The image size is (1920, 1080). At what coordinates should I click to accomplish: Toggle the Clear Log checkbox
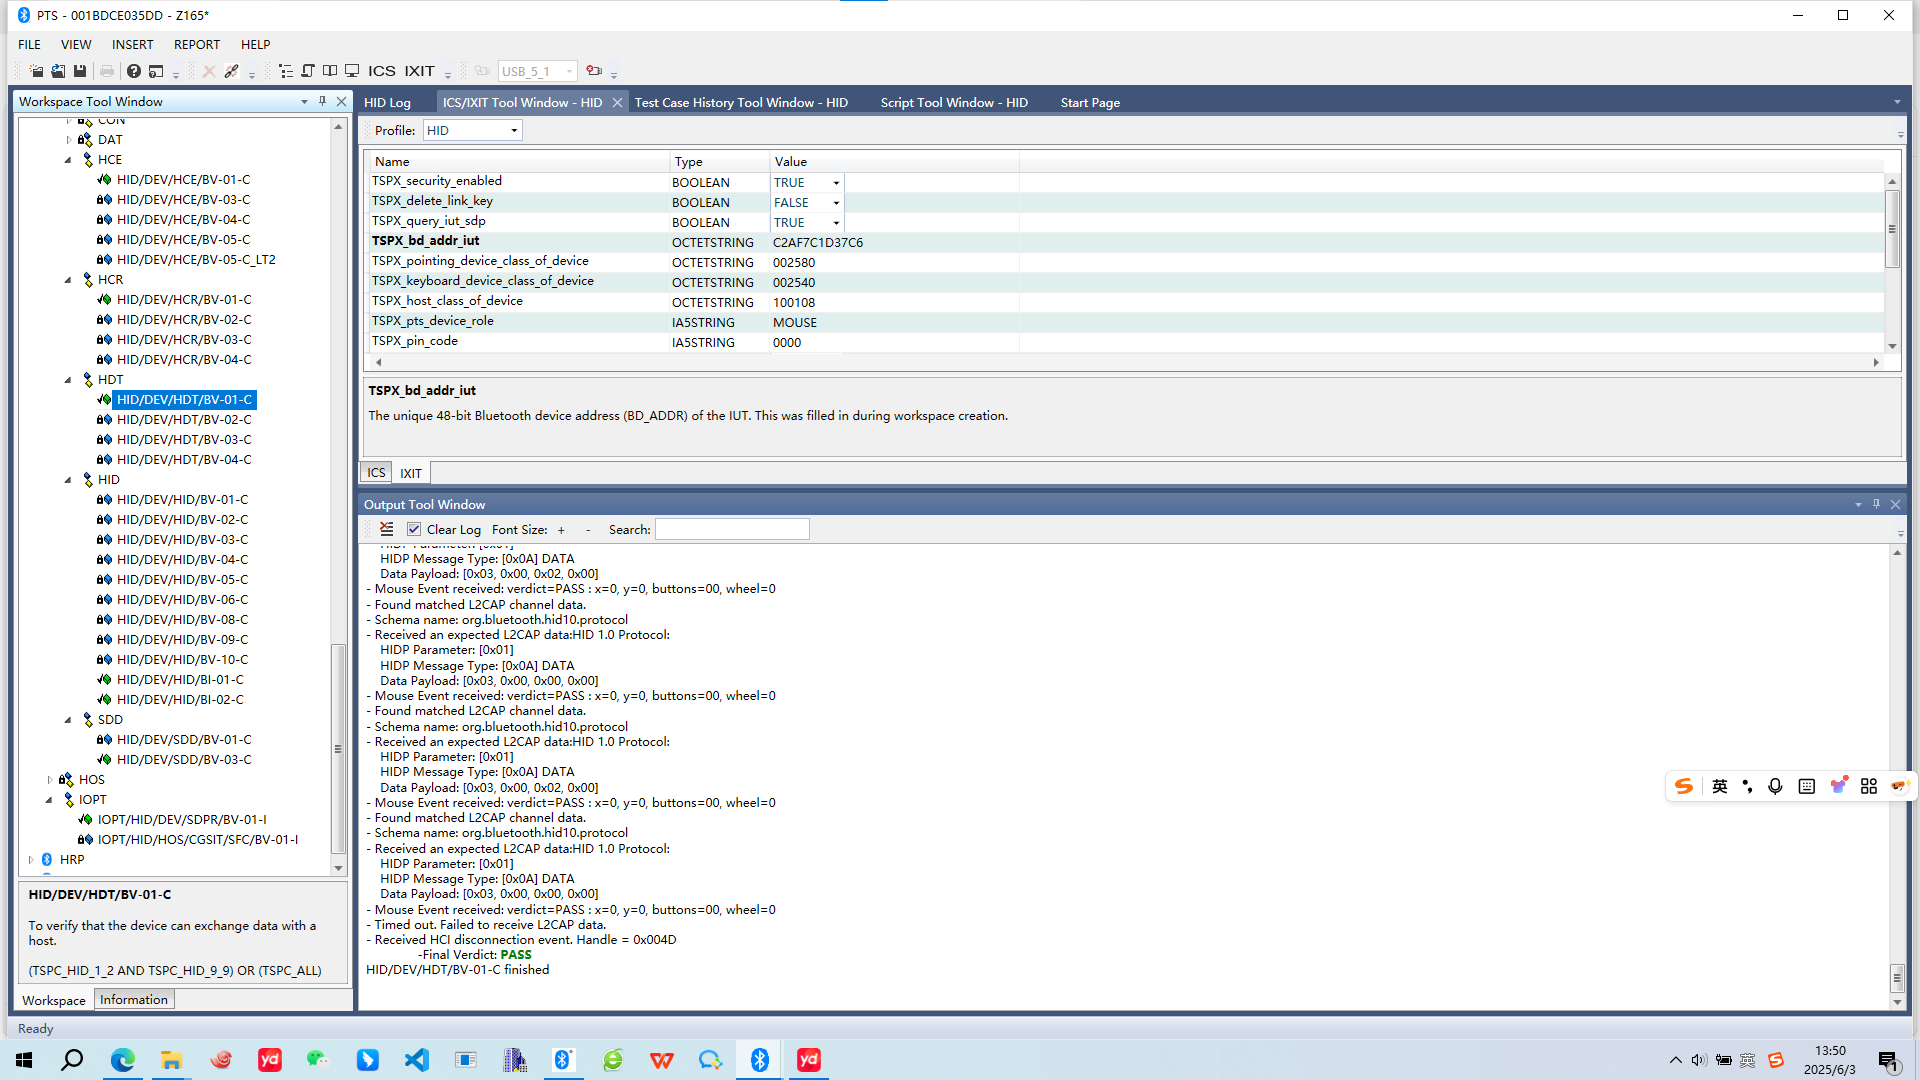414,529
